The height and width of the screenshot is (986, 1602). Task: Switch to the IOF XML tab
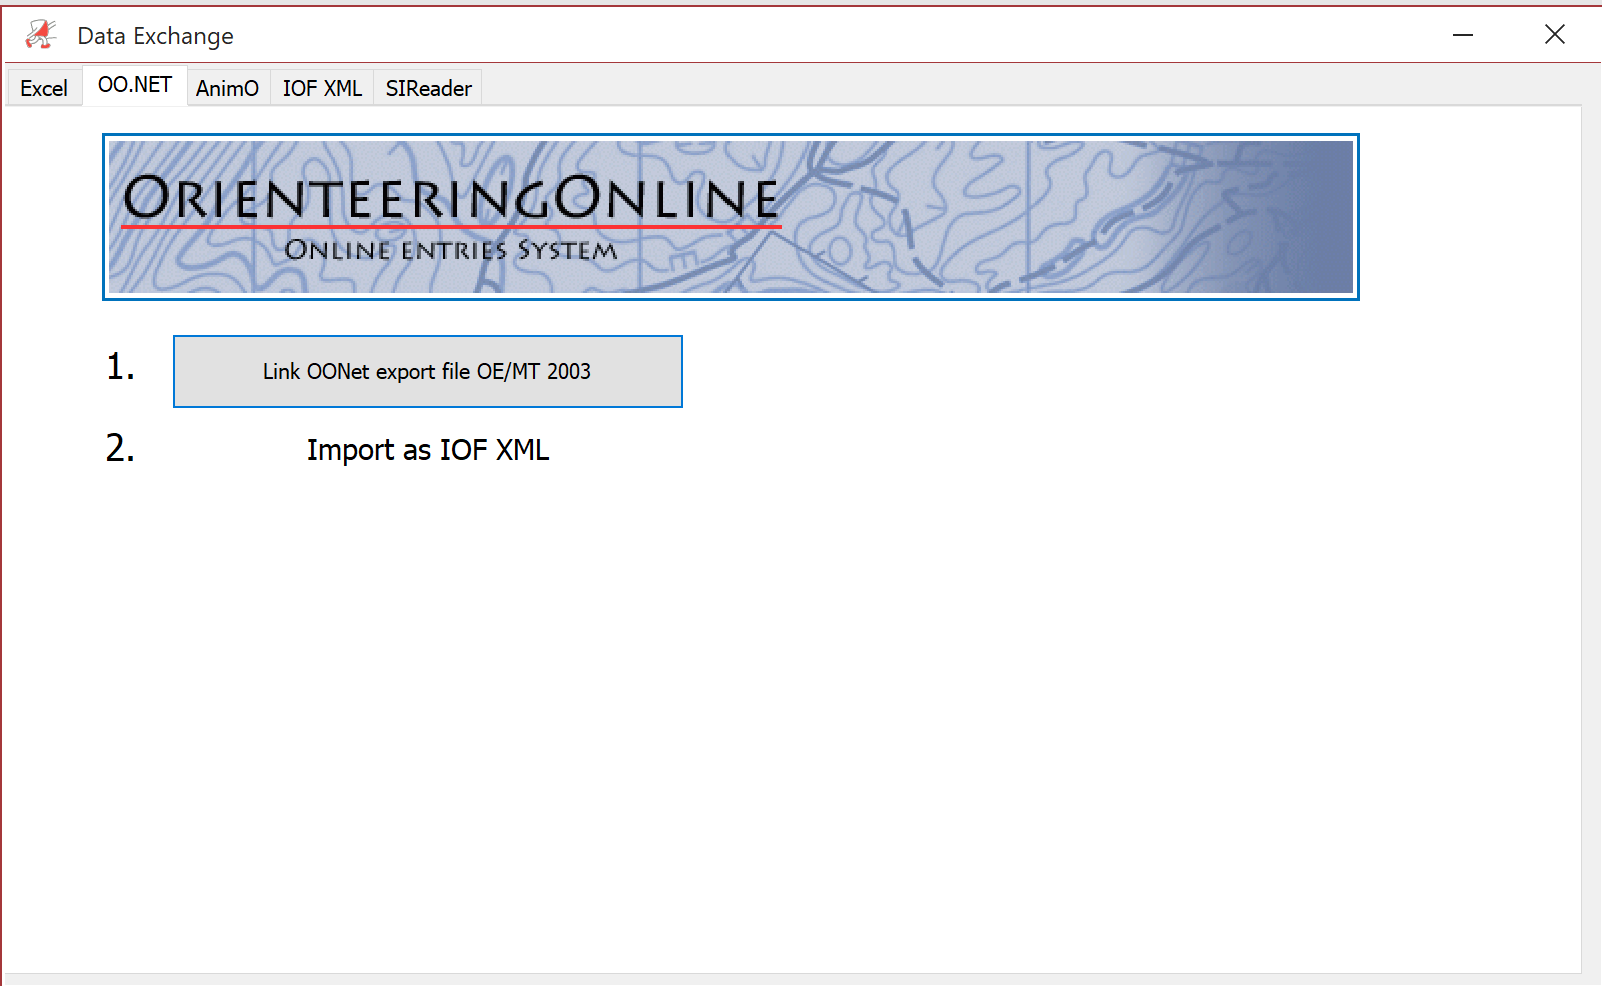tap(322, 88)
